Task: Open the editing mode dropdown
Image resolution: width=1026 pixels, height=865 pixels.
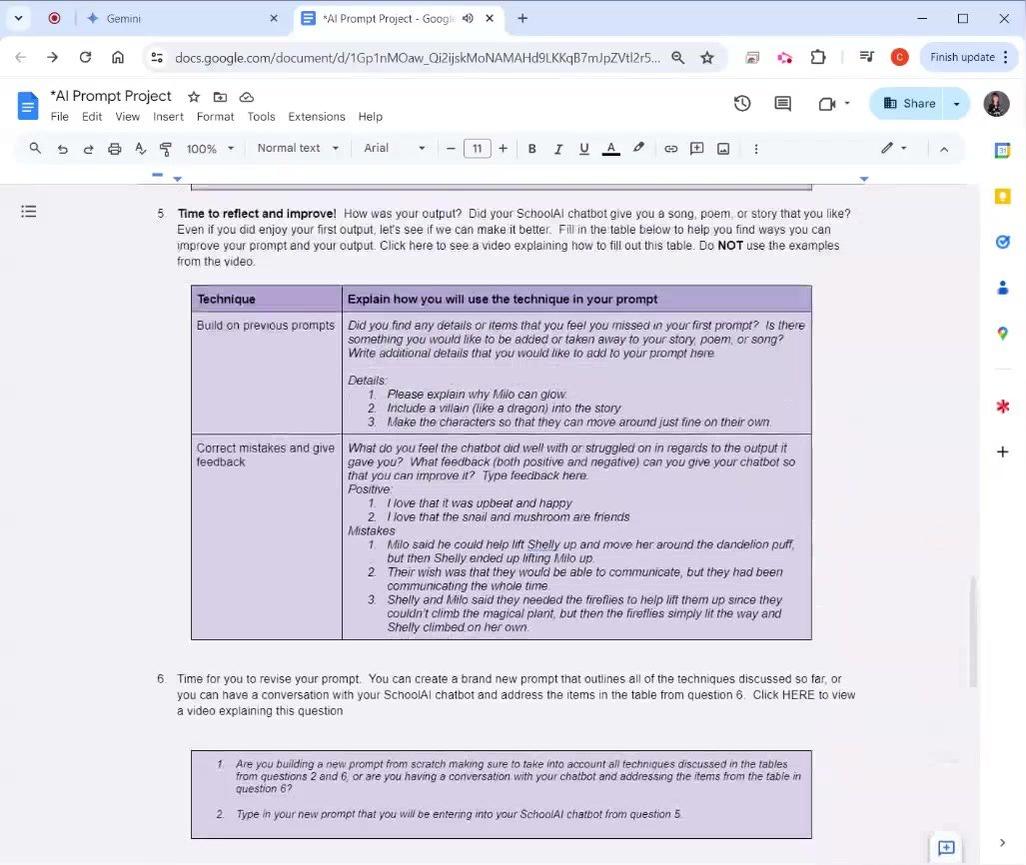Action: click(x=894, y=149)
